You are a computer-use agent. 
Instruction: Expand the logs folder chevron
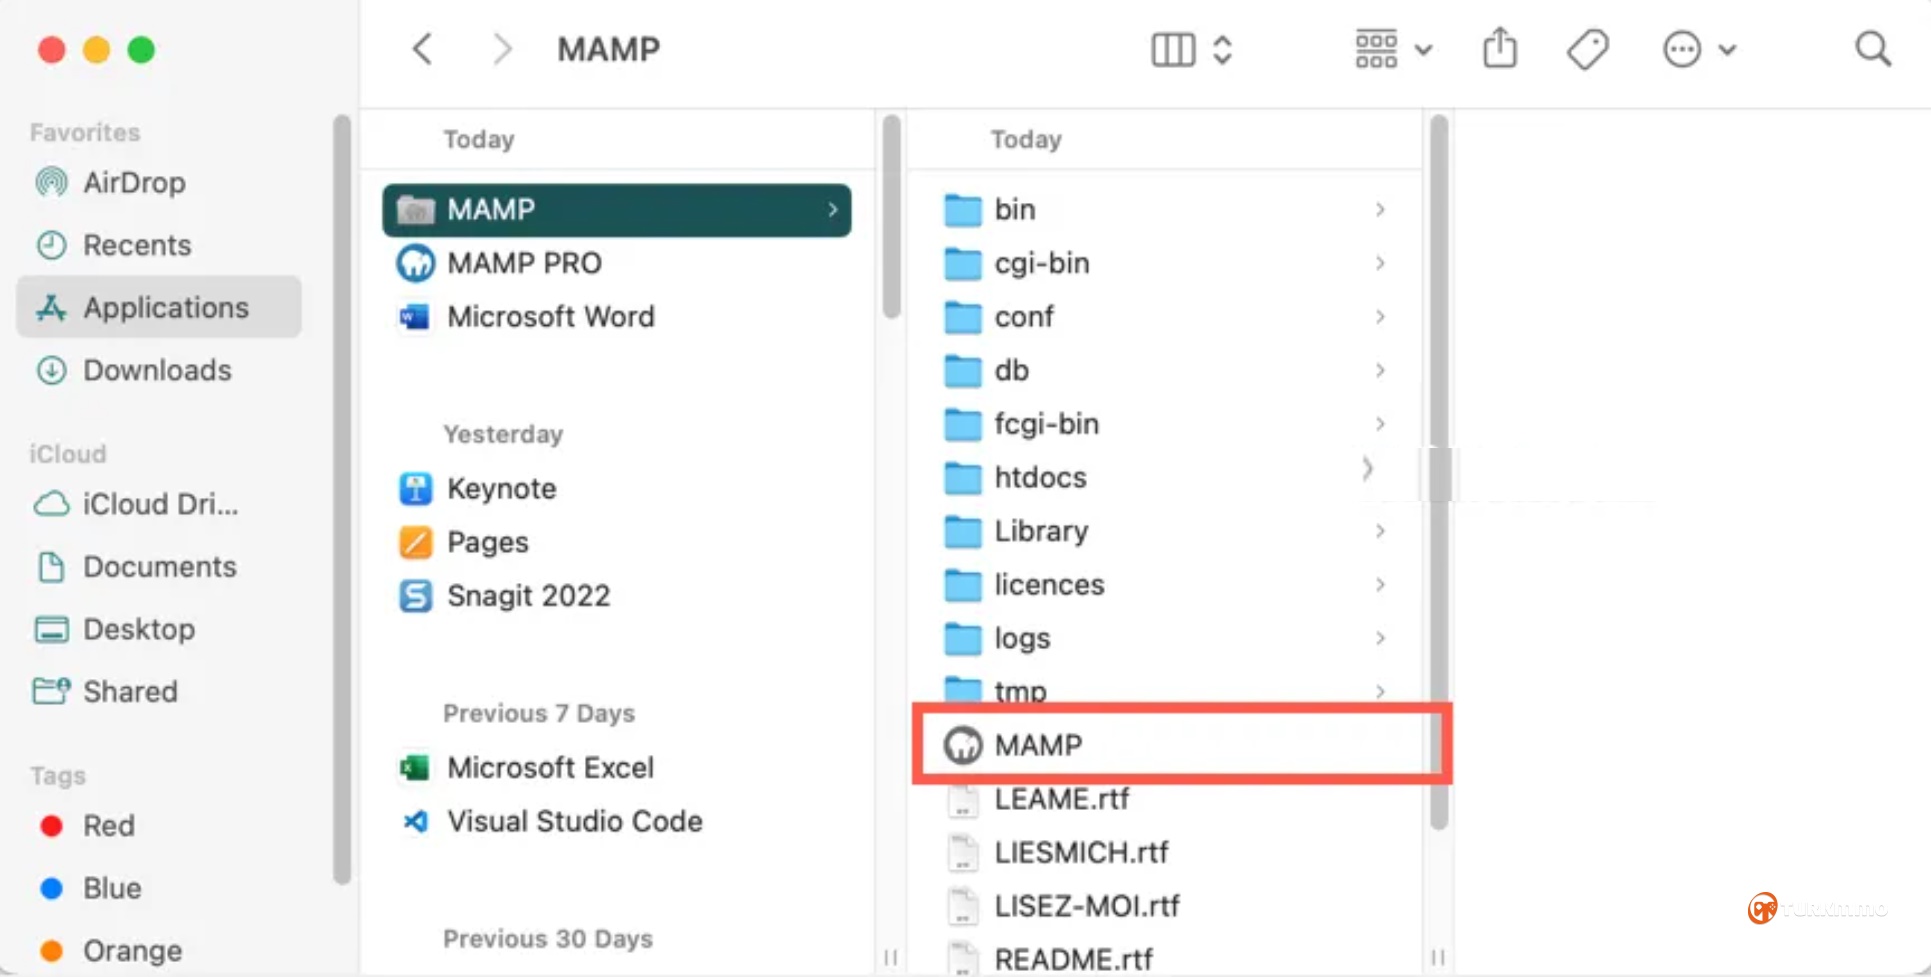(1380, 638)
